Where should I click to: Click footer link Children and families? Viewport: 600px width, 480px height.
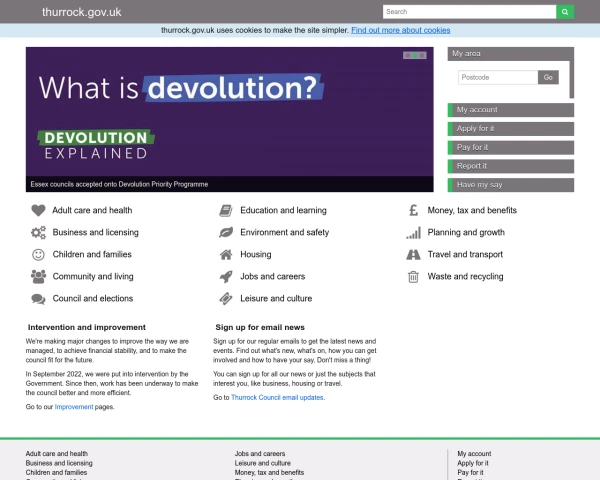coord(56,473)
